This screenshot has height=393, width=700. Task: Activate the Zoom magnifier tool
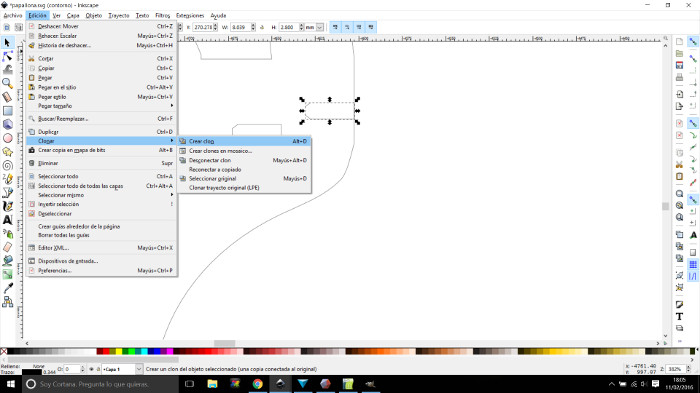tap(7, 83)
